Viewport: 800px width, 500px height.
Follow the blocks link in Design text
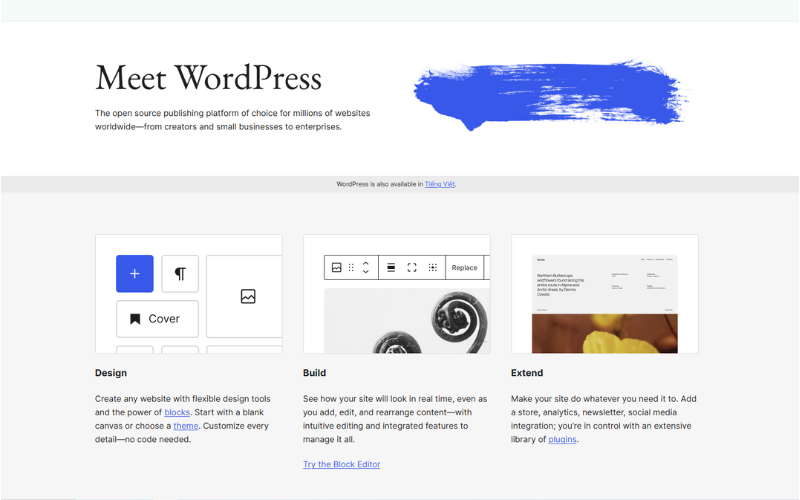177,412
